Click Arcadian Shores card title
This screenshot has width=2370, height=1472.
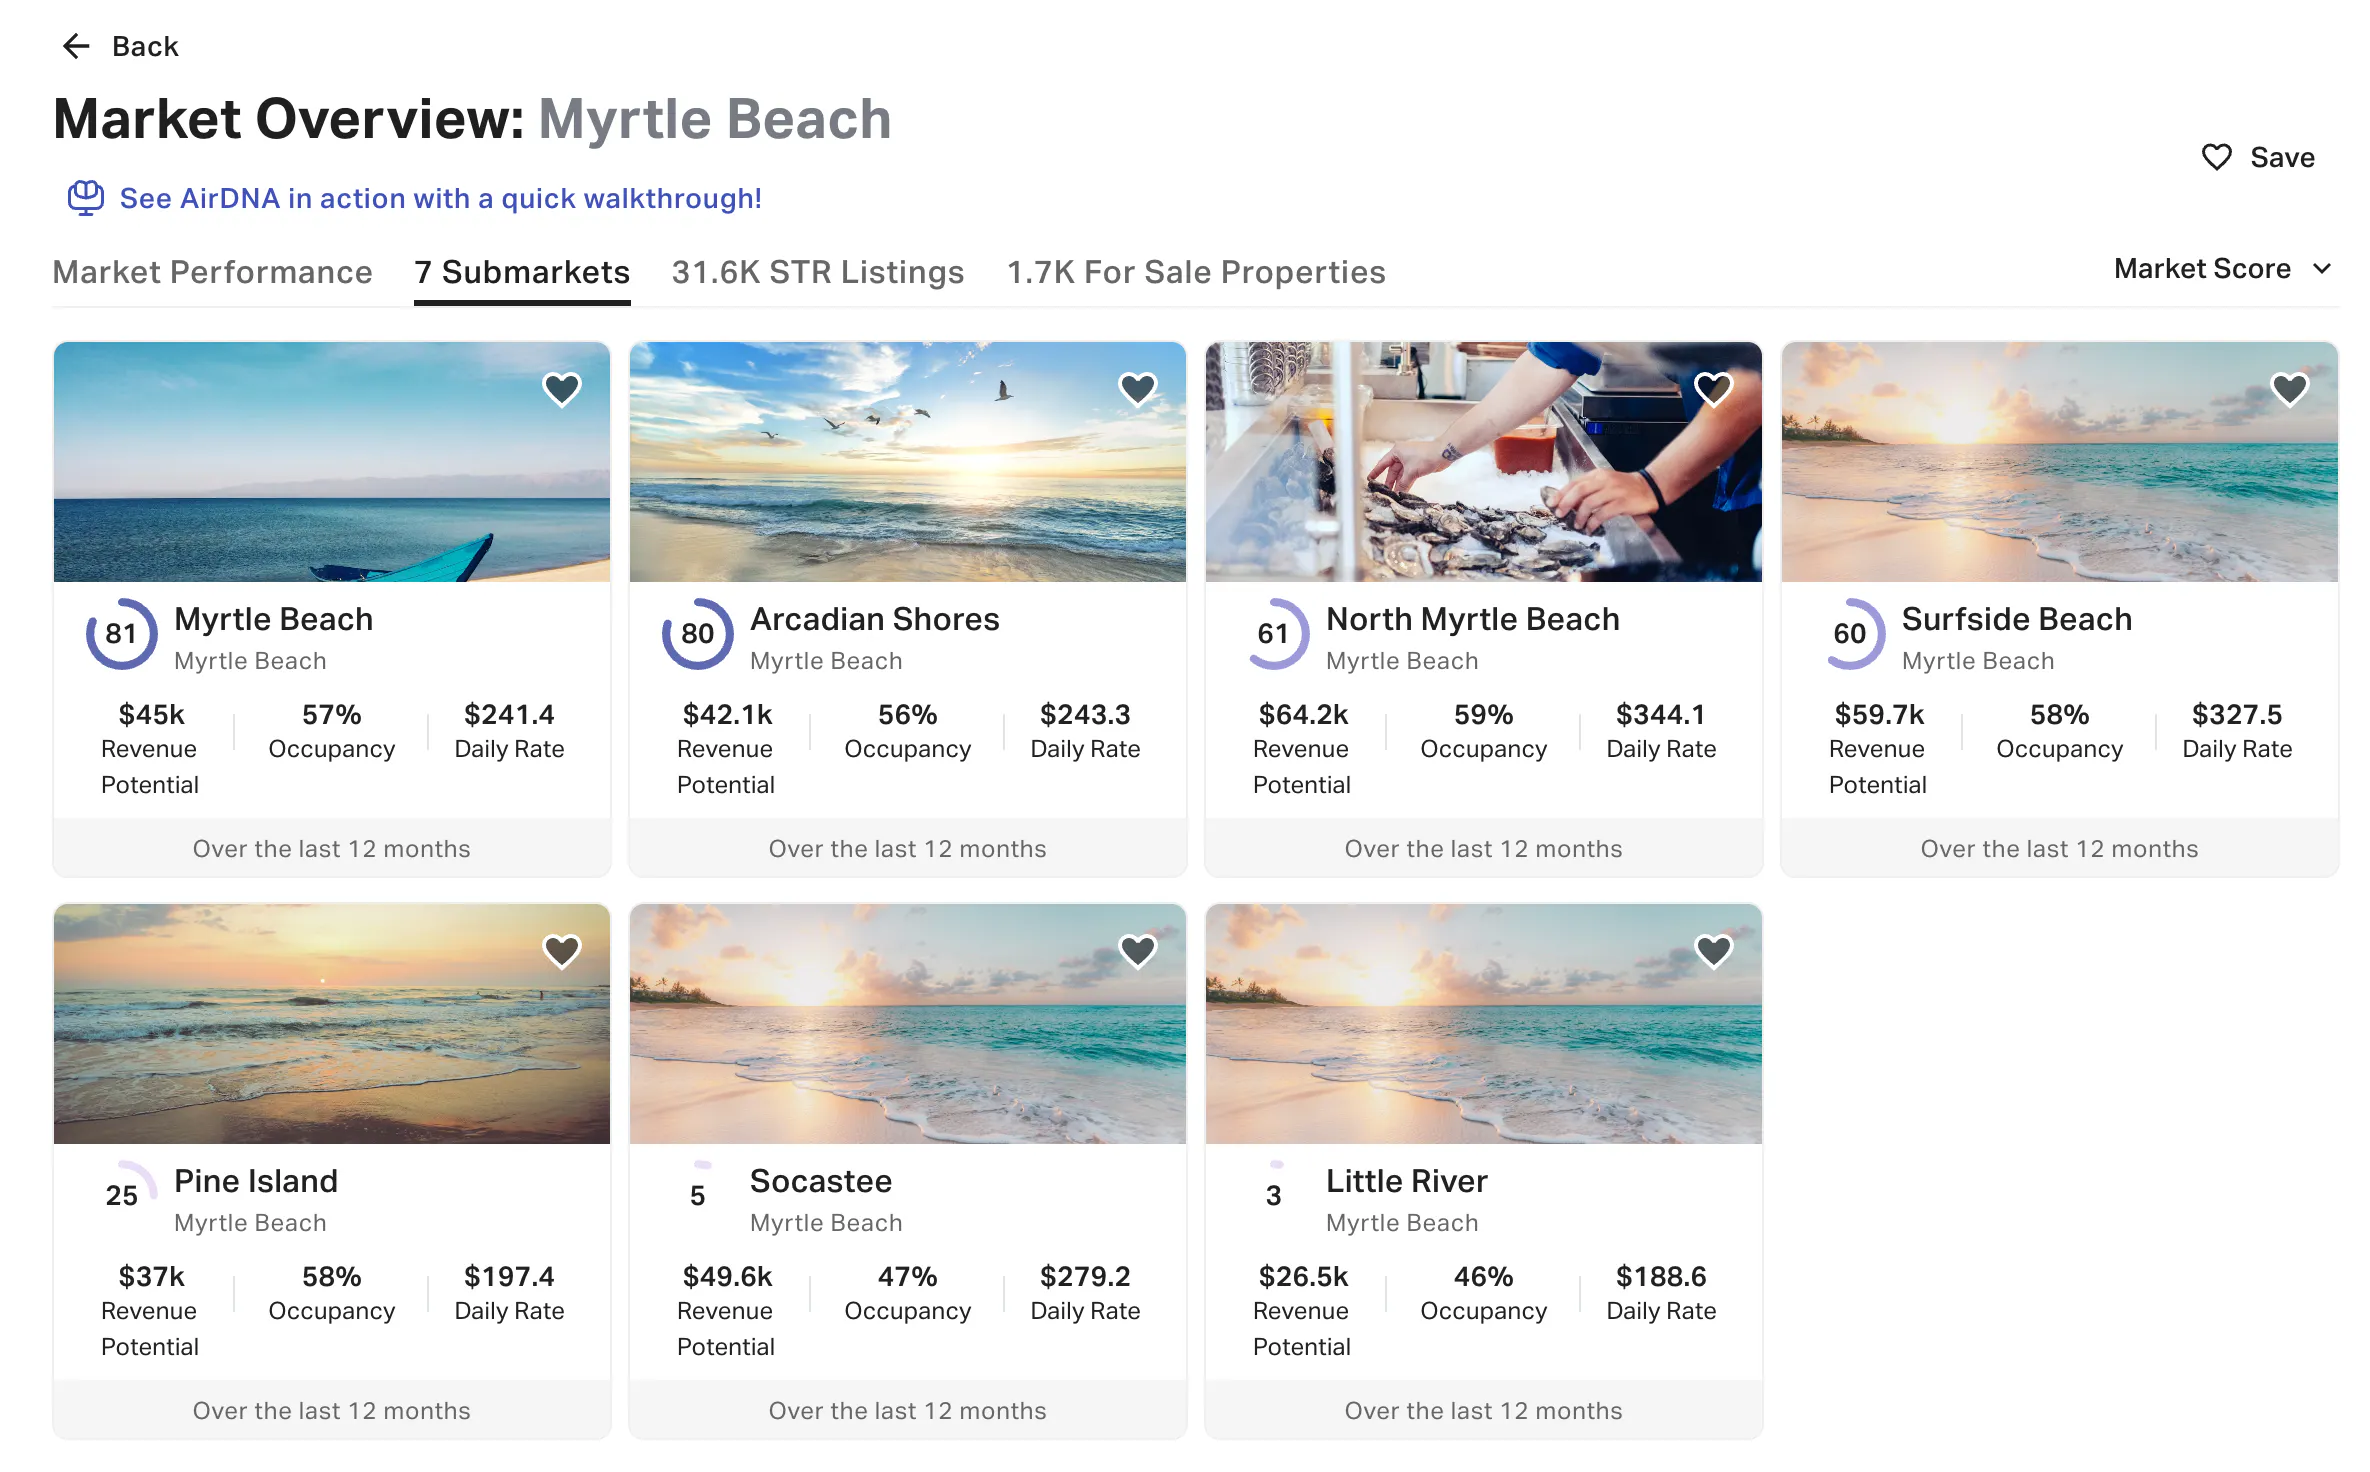(875, 619)
